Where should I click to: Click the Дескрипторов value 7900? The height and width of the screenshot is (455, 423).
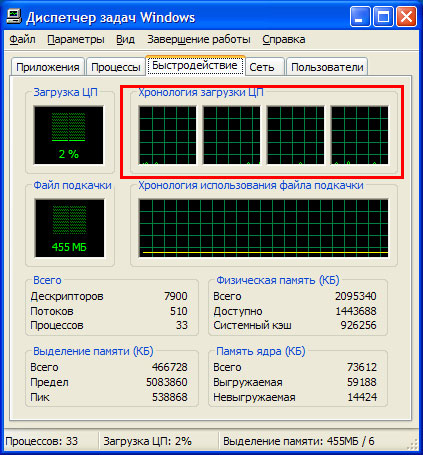tap(176, 296)
